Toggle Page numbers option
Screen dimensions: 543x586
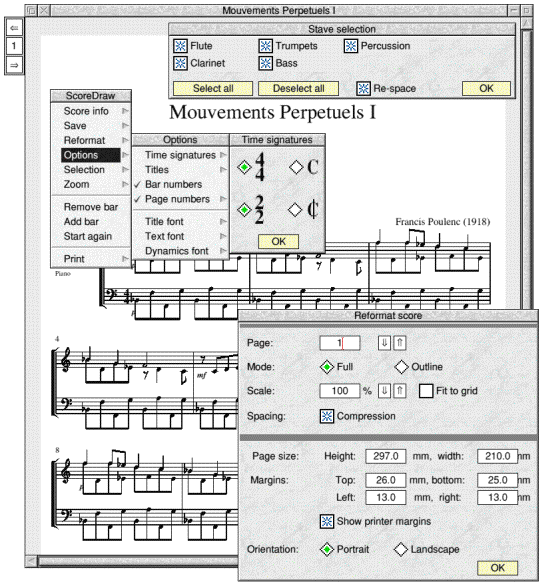181,199
